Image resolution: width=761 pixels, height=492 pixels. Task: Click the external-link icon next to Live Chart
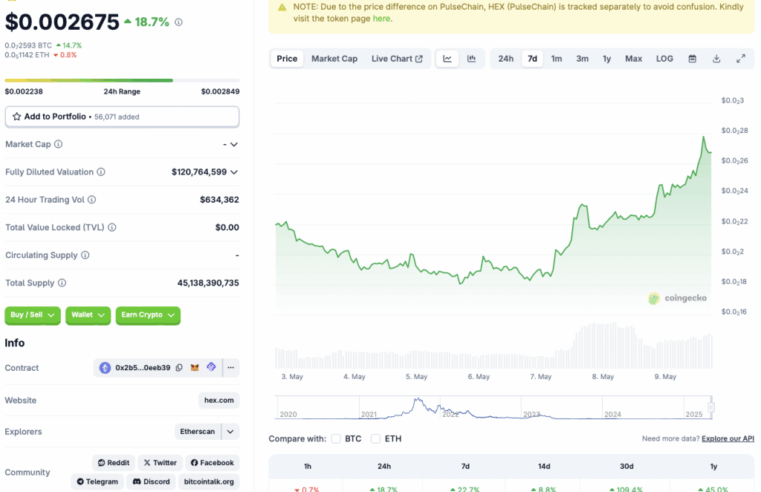tap(419, 59)
